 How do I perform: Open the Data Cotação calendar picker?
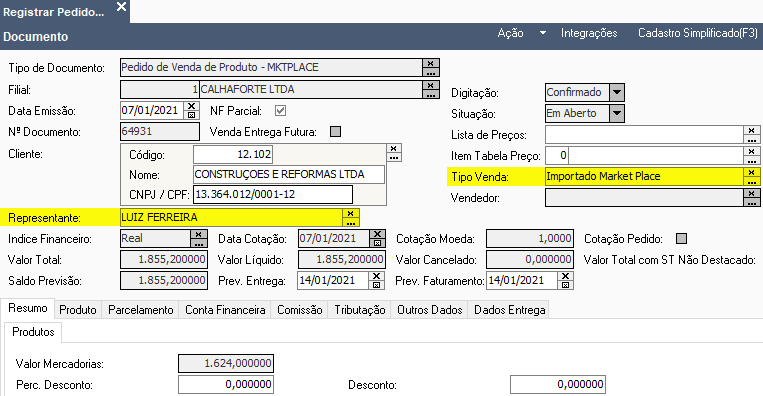tap(377, 243)
